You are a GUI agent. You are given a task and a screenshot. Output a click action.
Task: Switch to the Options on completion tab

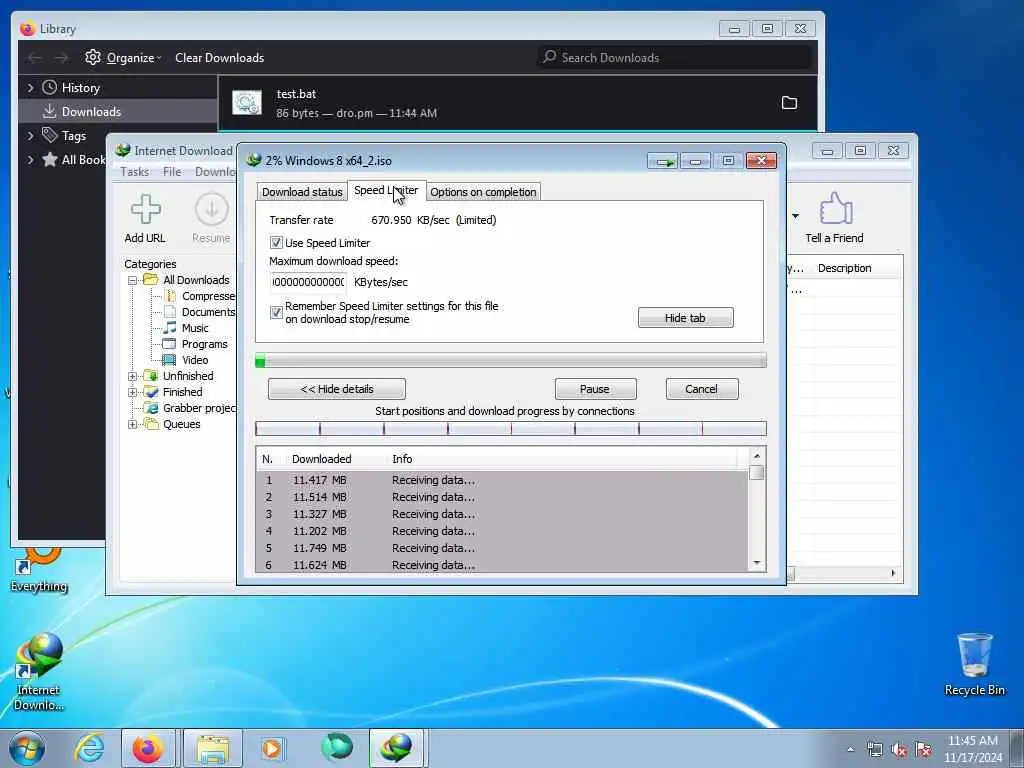coord(483,192)
